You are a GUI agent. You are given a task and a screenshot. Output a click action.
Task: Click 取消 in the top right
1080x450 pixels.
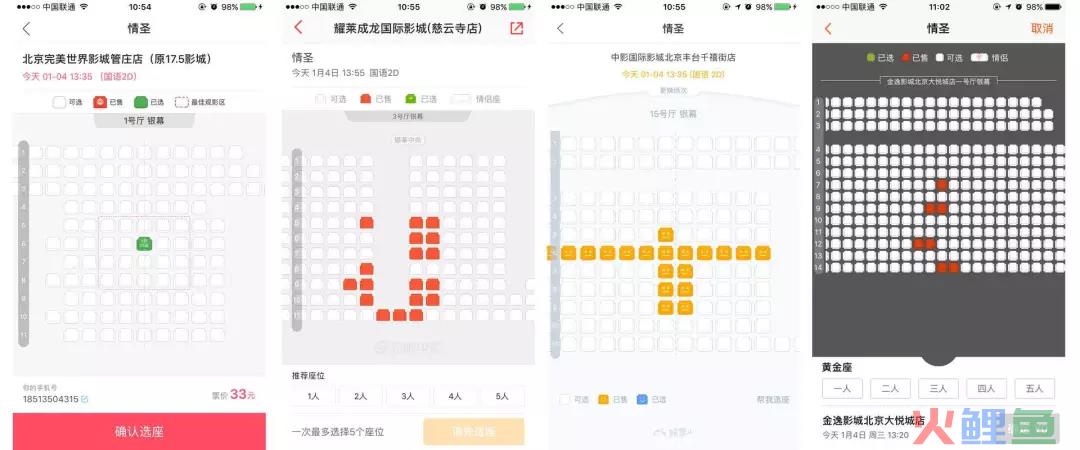coord(1041,28)
